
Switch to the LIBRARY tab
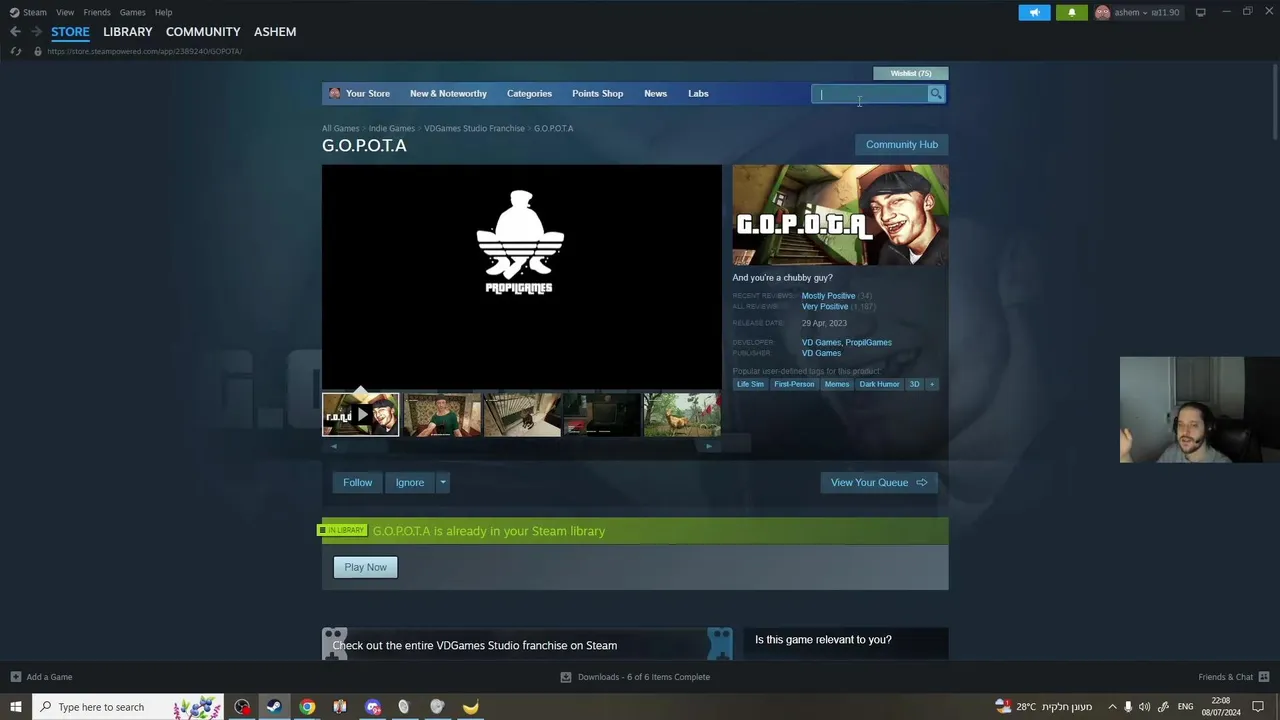point(128,32)
